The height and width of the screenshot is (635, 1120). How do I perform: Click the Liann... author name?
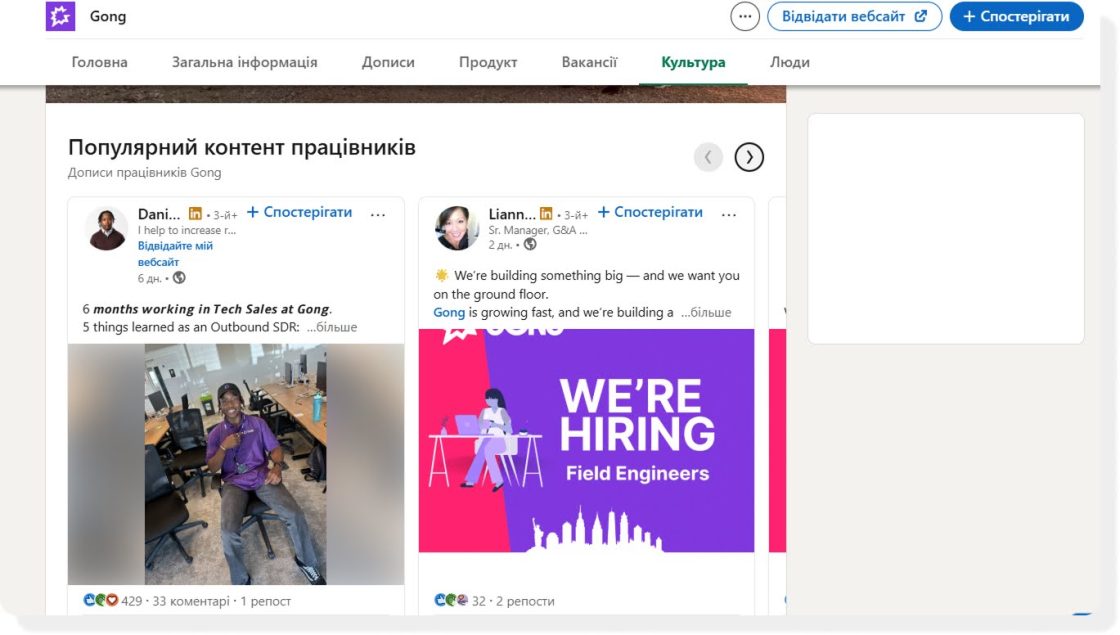click(512, 214)
